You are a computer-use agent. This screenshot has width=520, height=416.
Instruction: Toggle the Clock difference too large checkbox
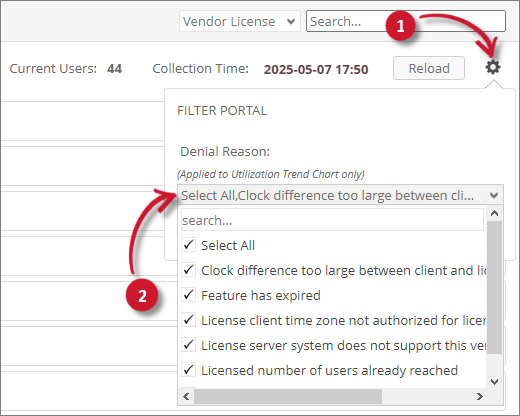188,270
